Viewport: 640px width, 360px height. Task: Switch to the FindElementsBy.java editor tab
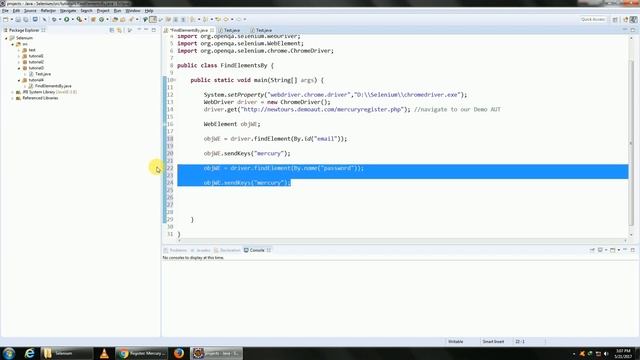click(x=189, y=30)
